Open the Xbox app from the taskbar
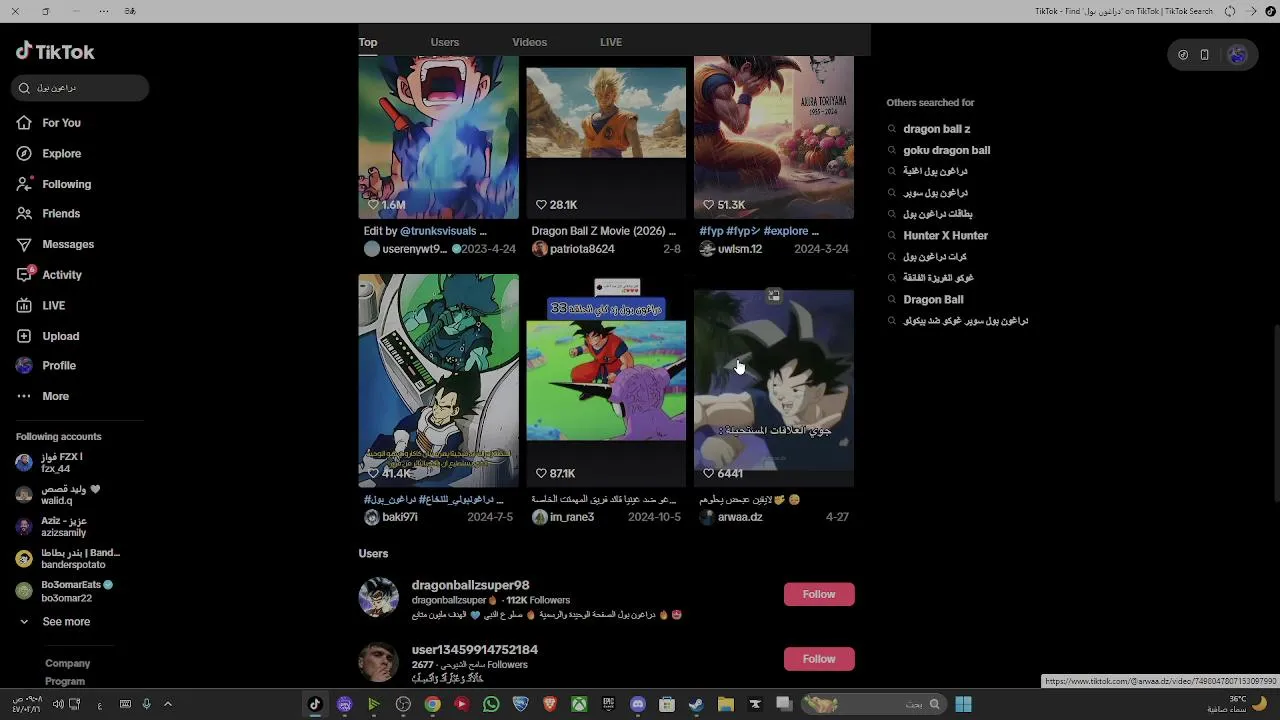This screenshot has height=720, width=1280. (579, 704)
